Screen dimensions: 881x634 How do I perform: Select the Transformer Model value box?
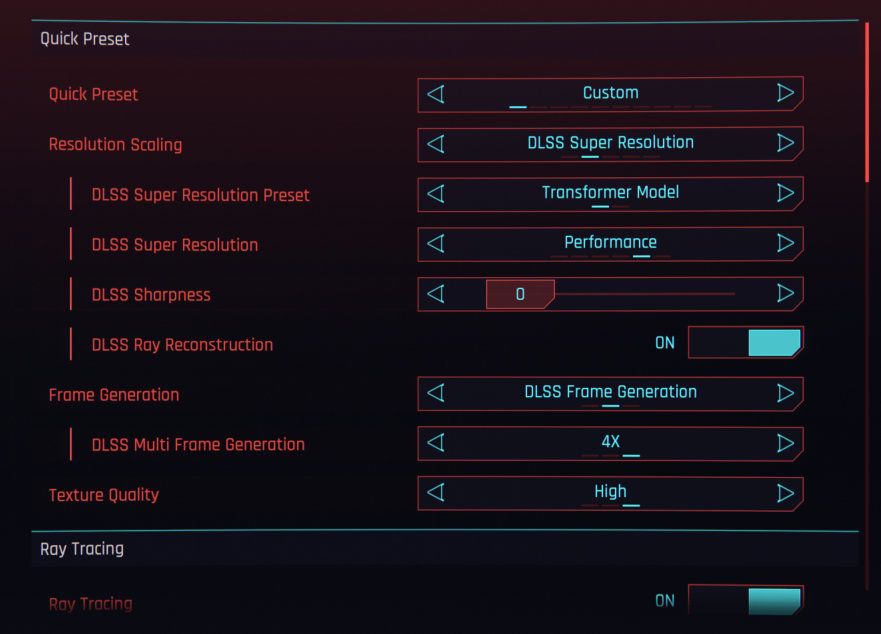(x=610, y=193)
